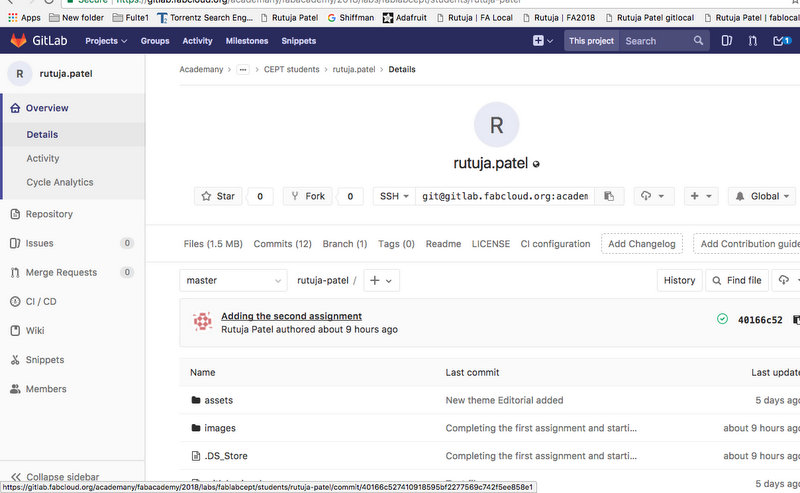Click the Issues icon in sidebar
This screenshot has width=800, height=493.
click(15, 243)
